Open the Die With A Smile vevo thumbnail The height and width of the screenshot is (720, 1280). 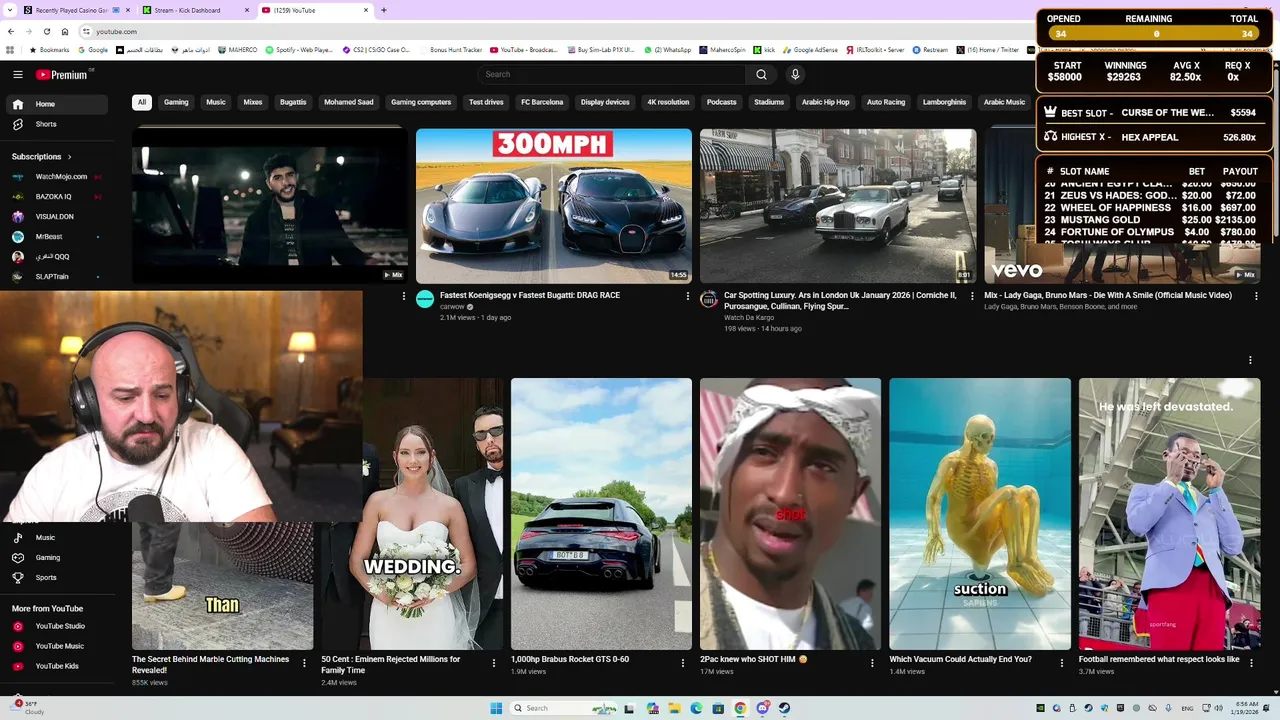(1122, 206)
